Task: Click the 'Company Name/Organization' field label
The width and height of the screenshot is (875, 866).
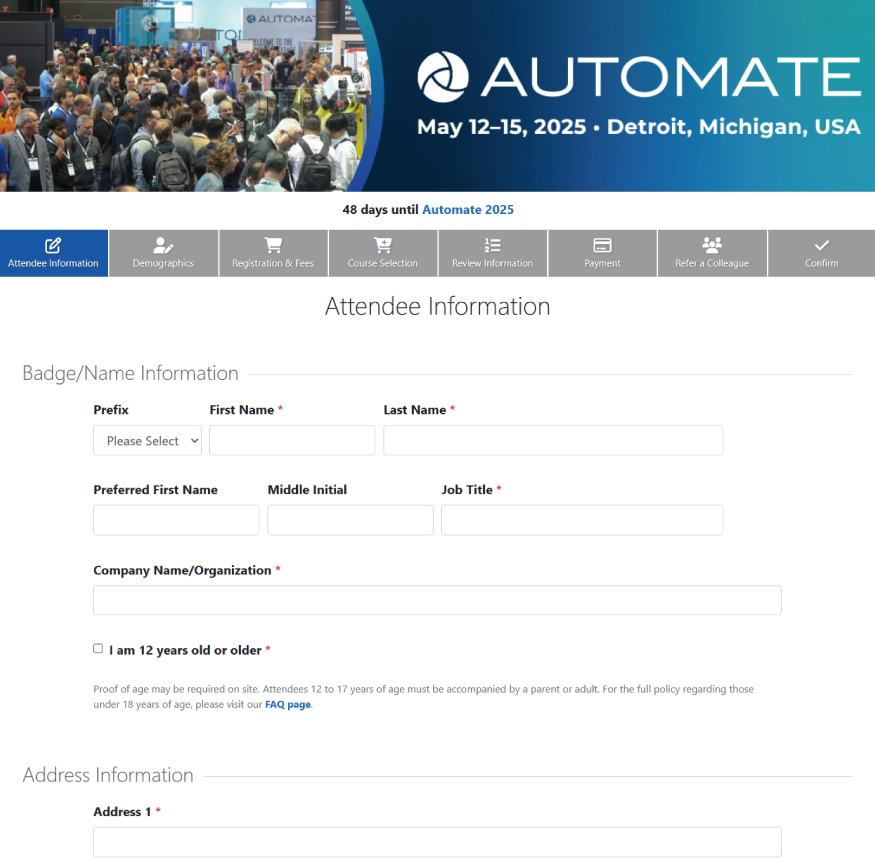Action: click(x=182, y=570)
